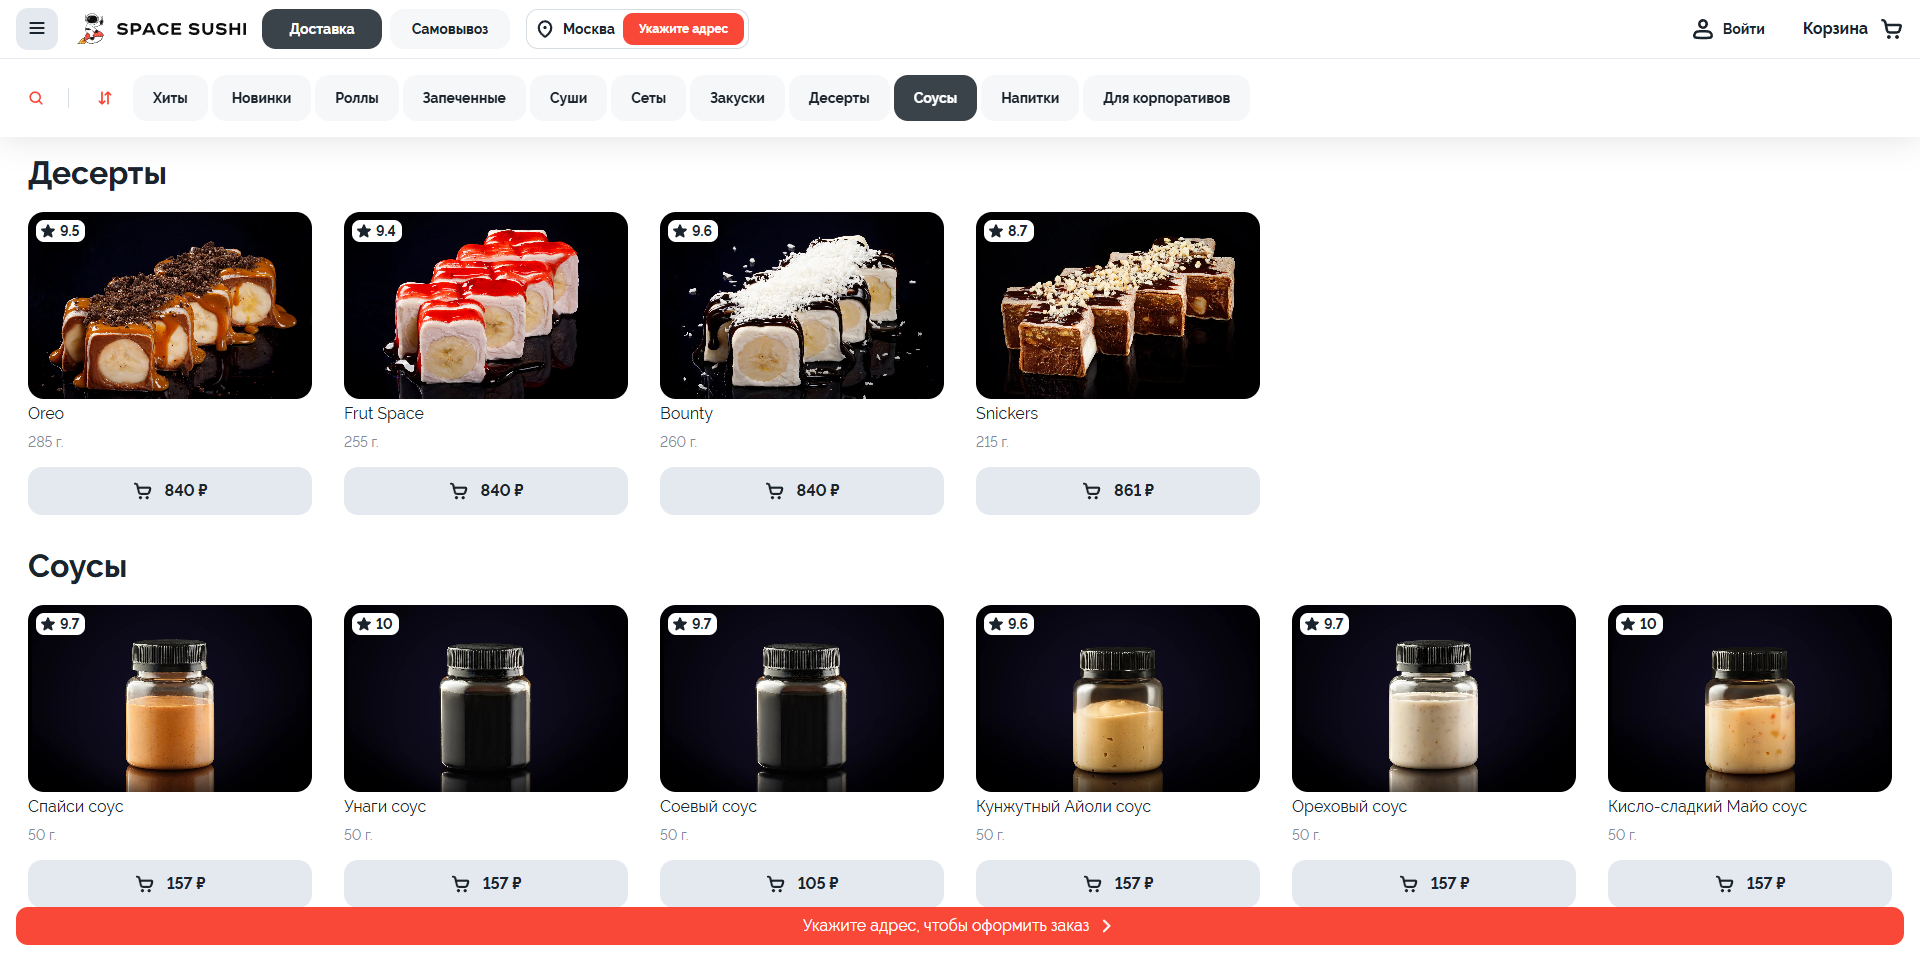Click the user profile icon
This screenshot has height=953, width=1920.
click(x=1702, y=29)
